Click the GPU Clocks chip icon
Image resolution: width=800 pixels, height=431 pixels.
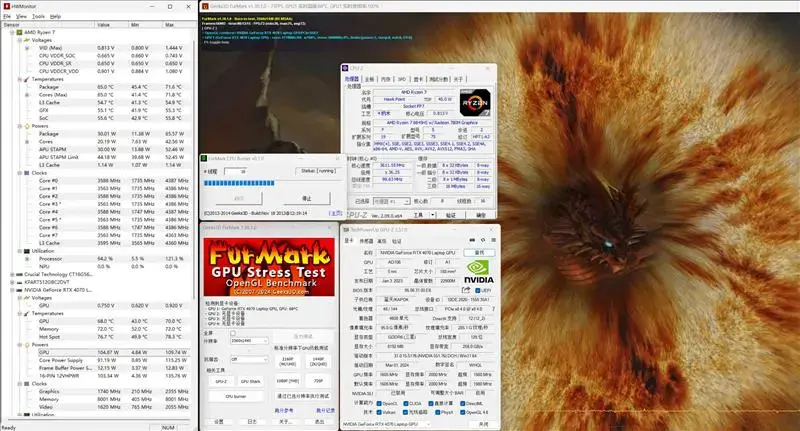click(27, 384)
